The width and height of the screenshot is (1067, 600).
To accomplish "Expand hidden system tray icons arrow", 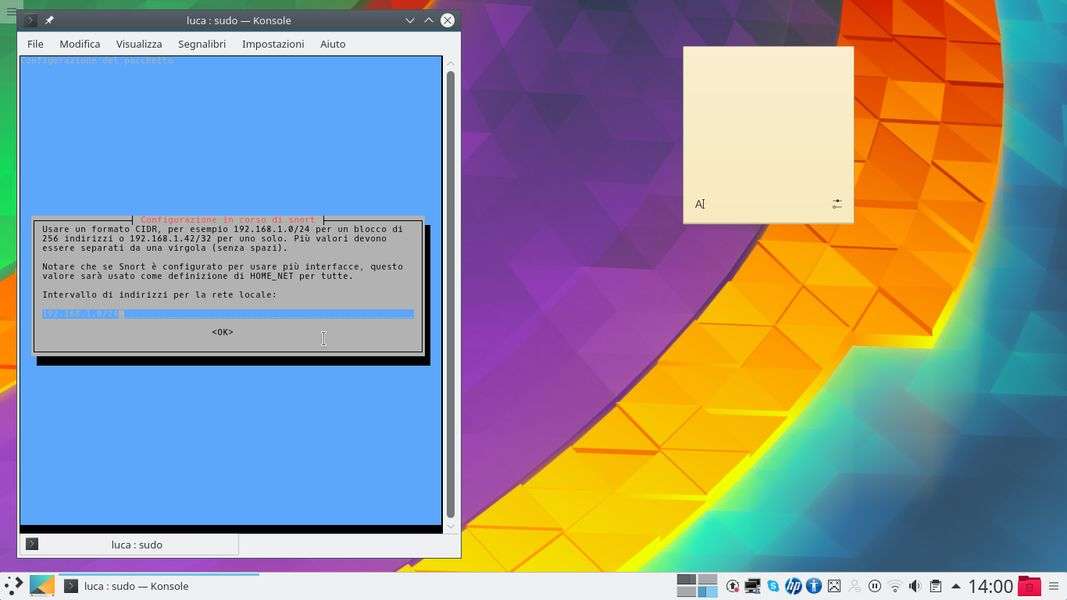I will tap(956, 586).
